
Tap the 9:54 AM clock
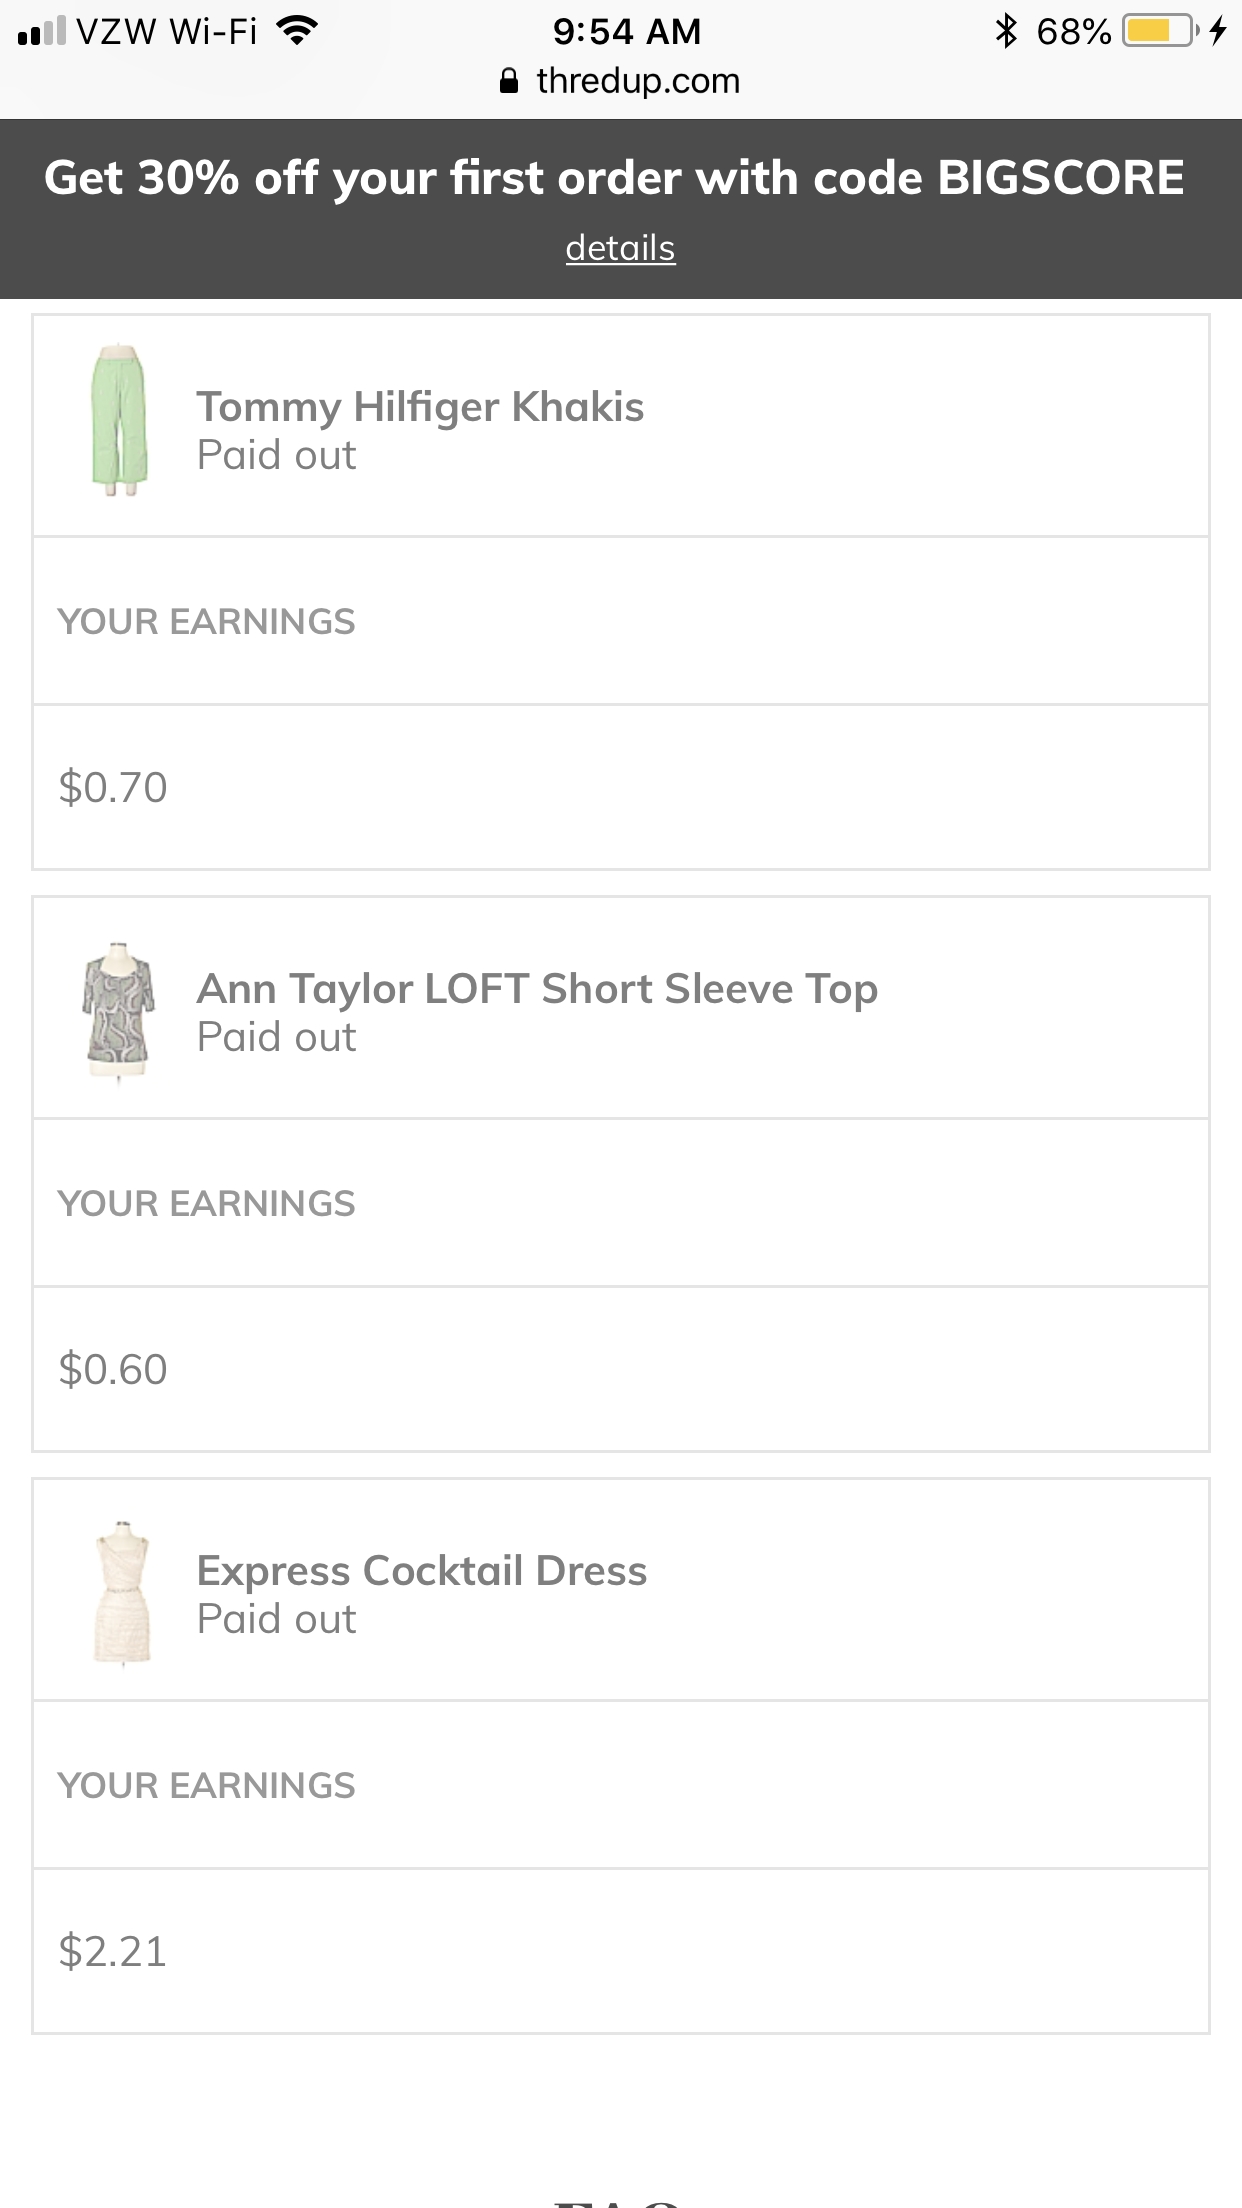coord(626,32)
